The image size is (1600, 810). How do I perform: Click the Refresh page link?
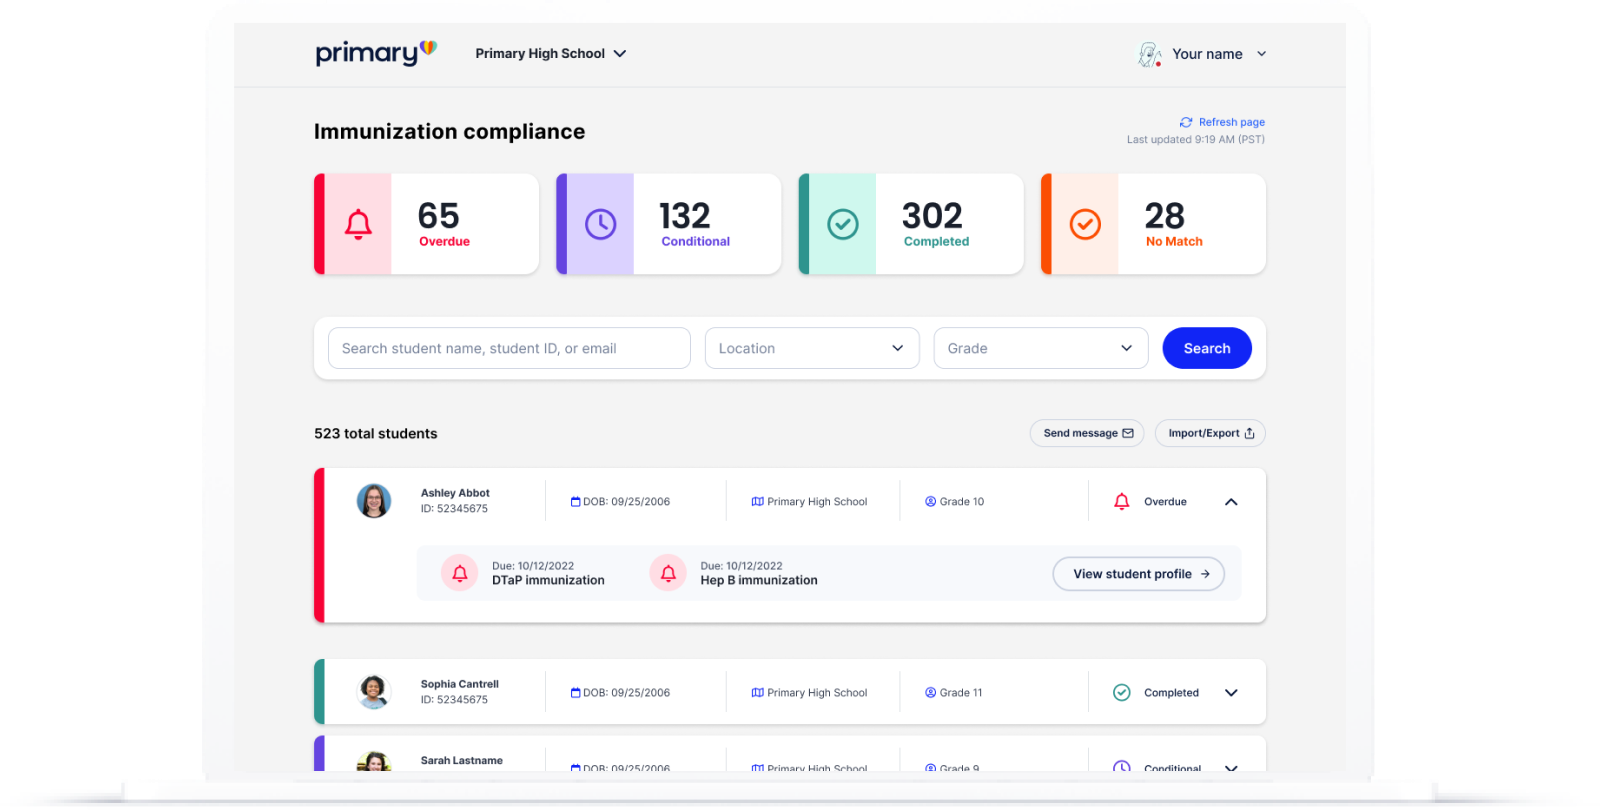coord(1222,122)
